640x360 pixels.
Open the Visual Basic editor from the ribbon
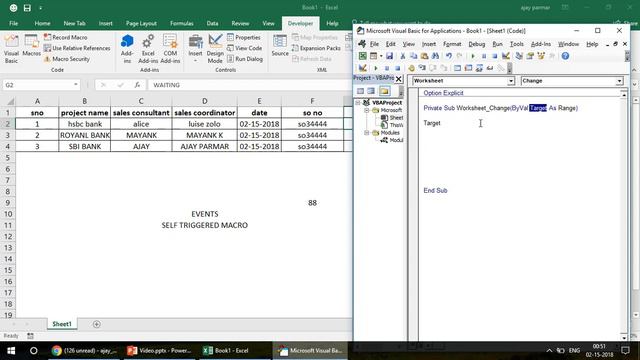[x=11, y=49]
